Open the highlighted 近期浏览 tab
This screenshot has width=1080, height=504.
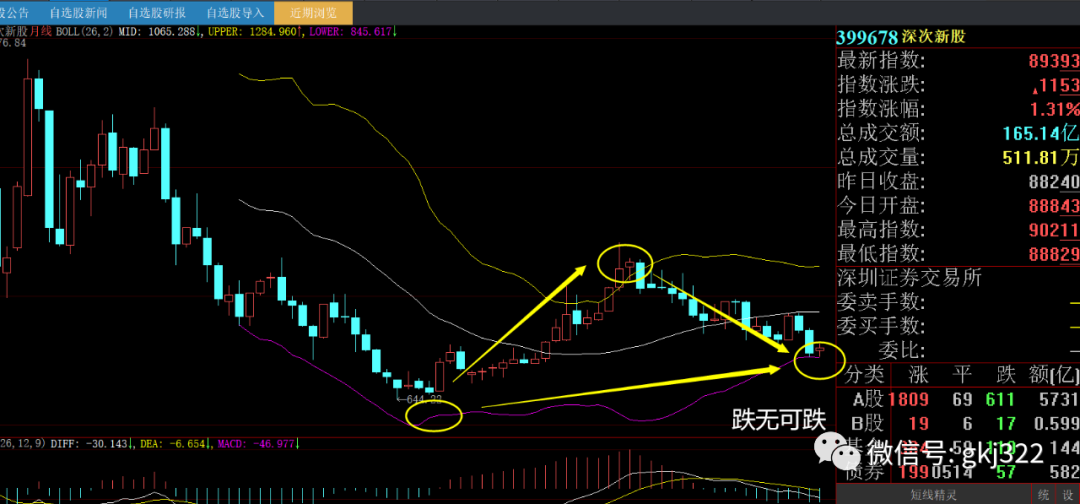tap(313, 12)
